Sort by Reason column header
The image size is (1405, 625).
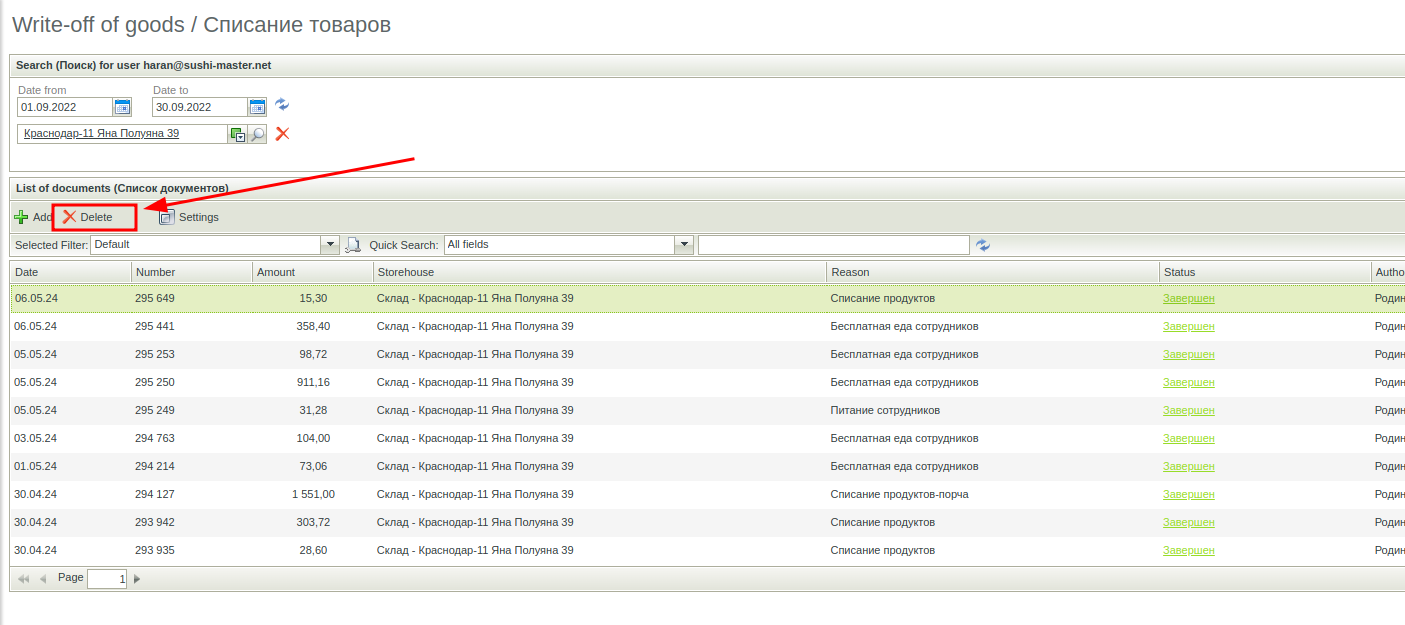pos(993,272)
